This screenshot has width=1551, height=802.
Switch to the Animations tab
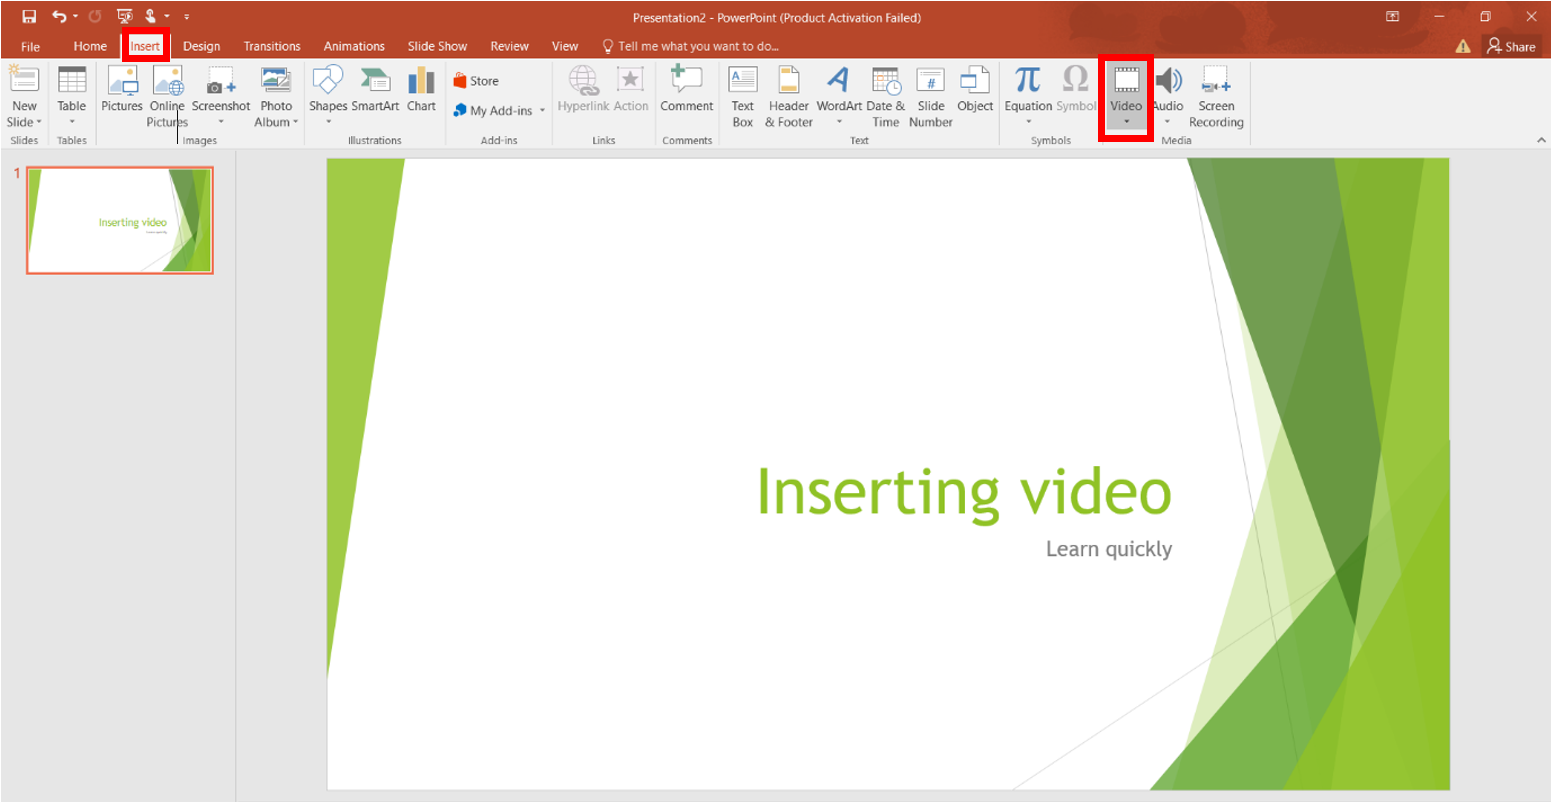354,46
